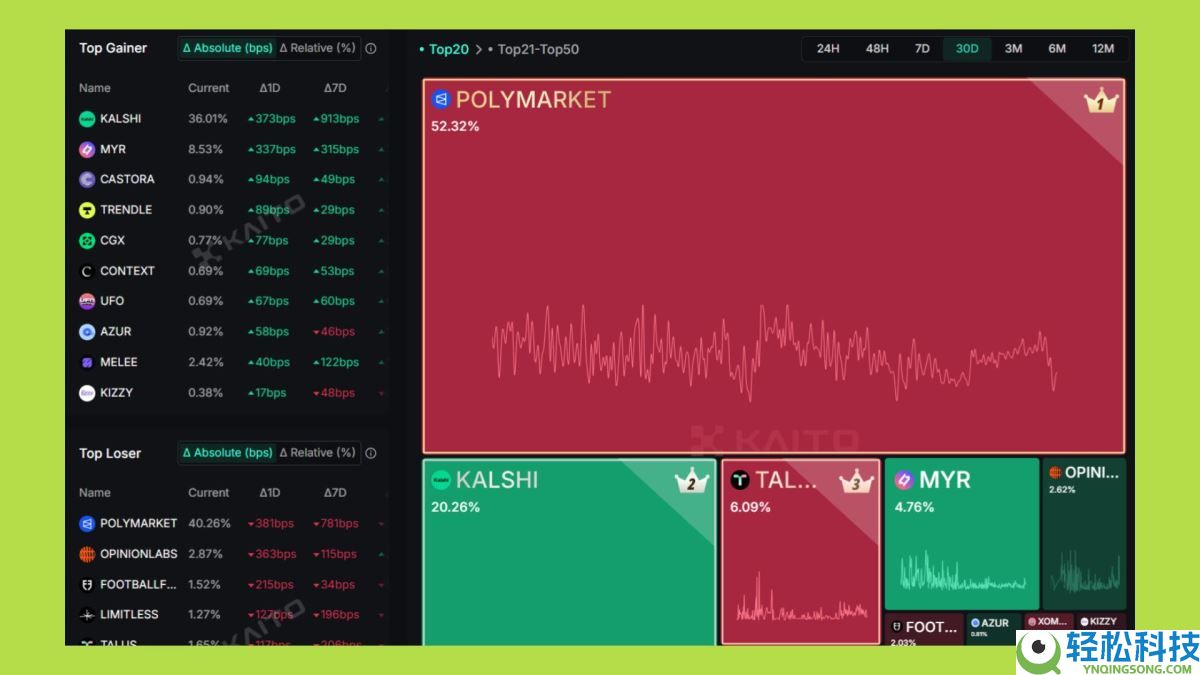
Task: Click the MYR icon in Top Gainer list
Action: click(x=87, y=149)
